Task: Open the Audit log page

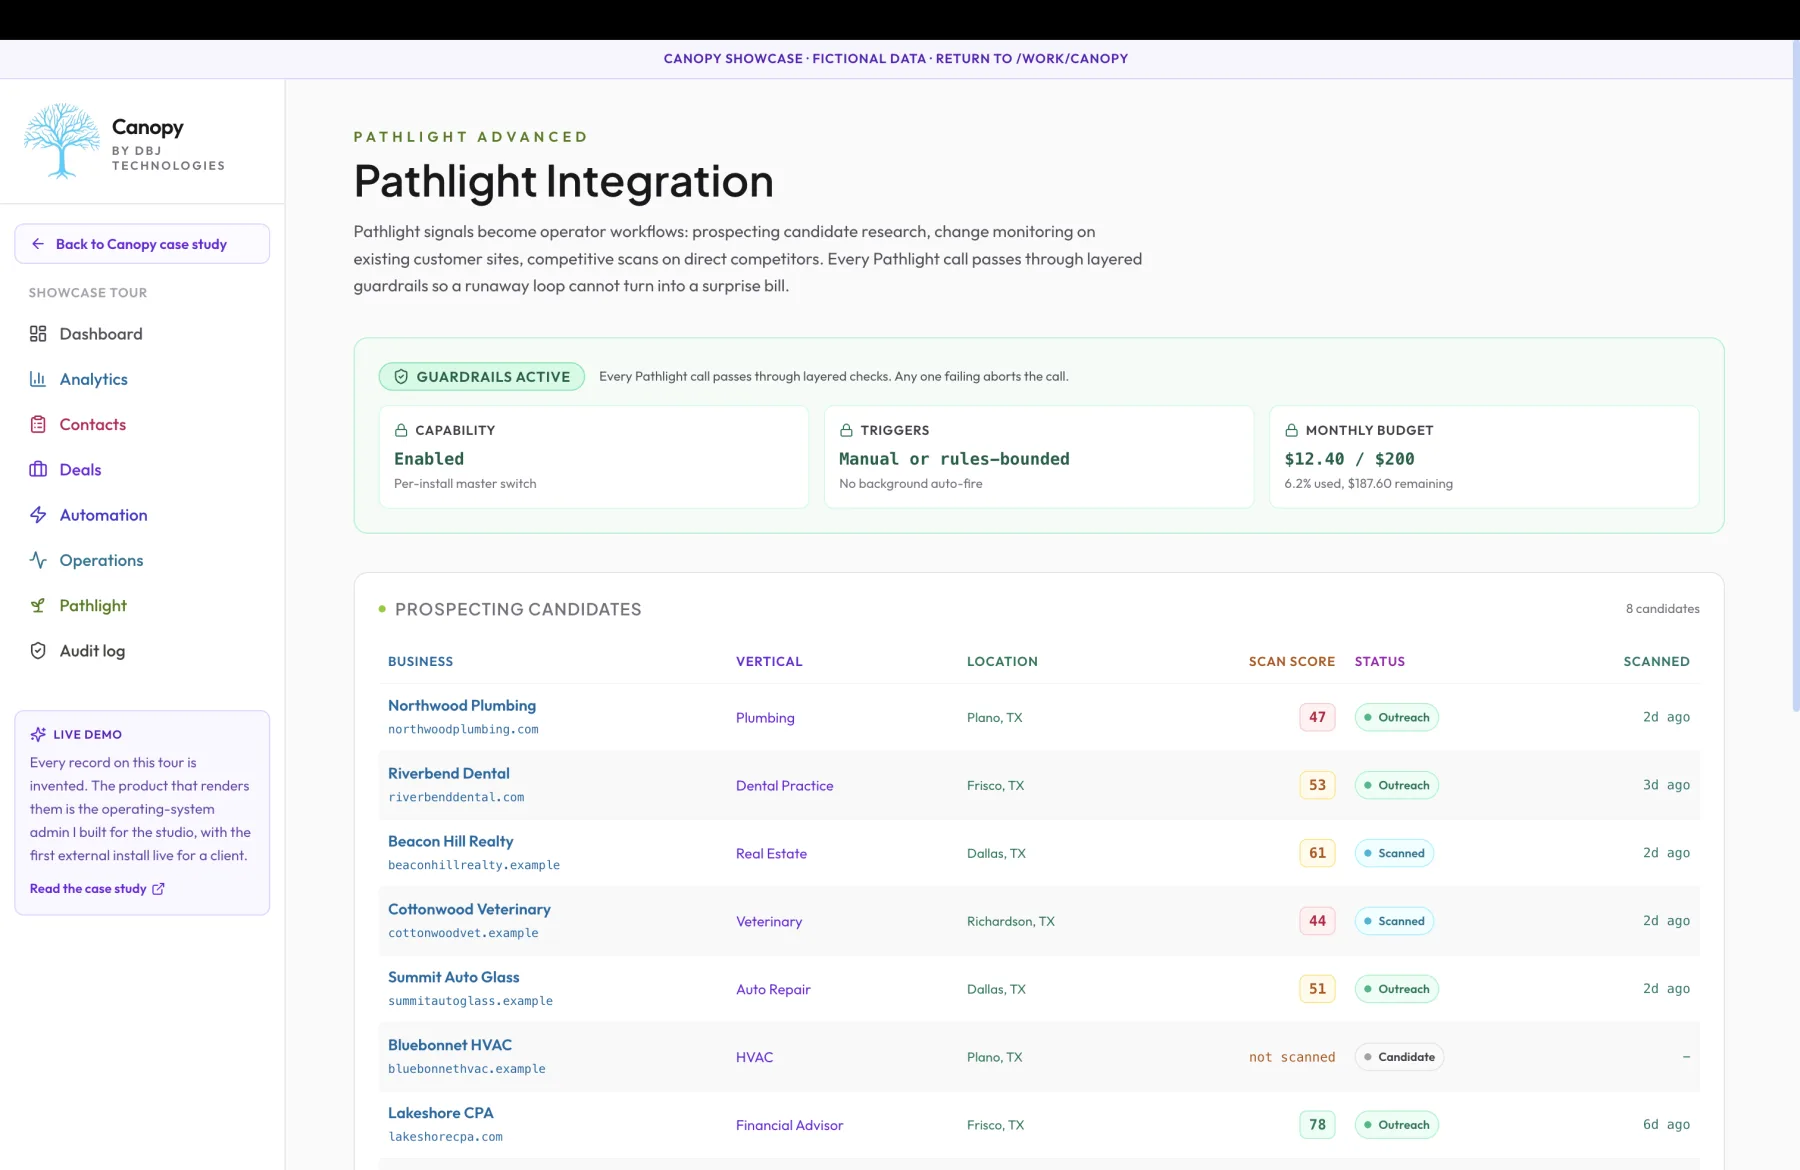Action: tap(142, 651)
